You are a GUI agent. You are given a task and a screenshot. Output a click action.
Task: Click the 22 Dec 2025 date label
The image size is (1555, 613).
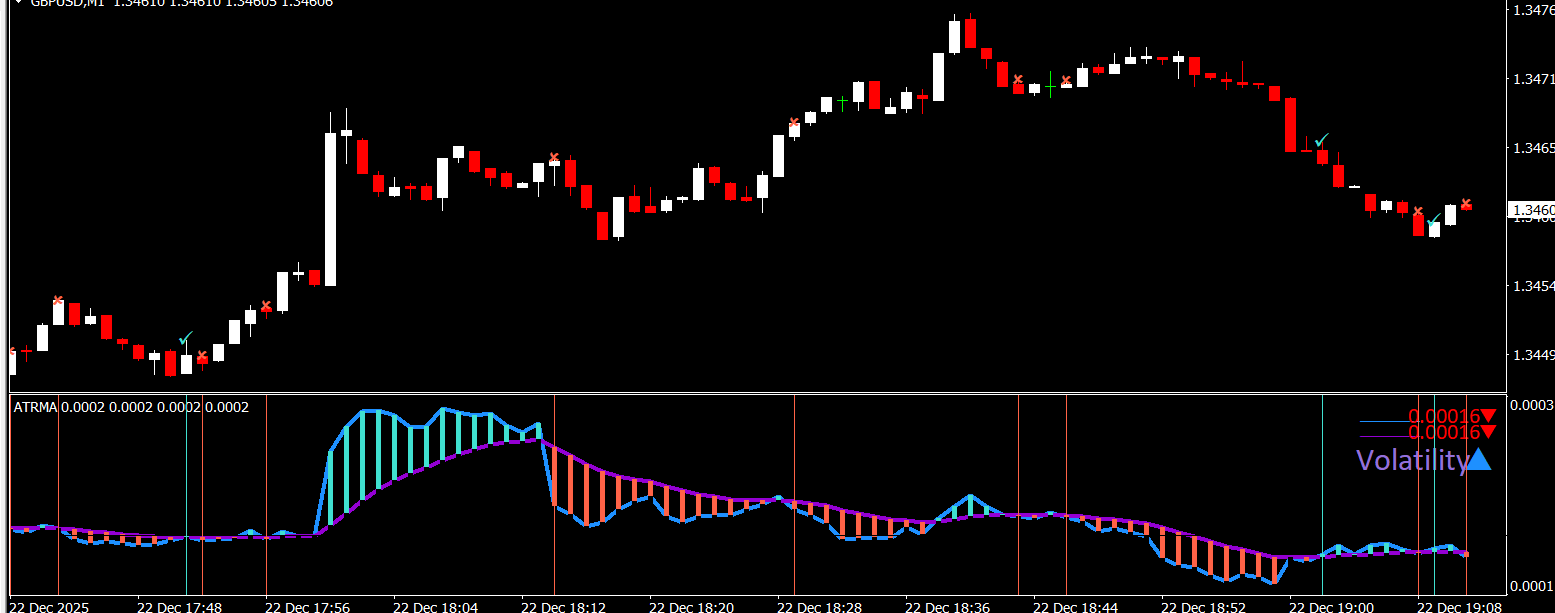click(48, 607)
